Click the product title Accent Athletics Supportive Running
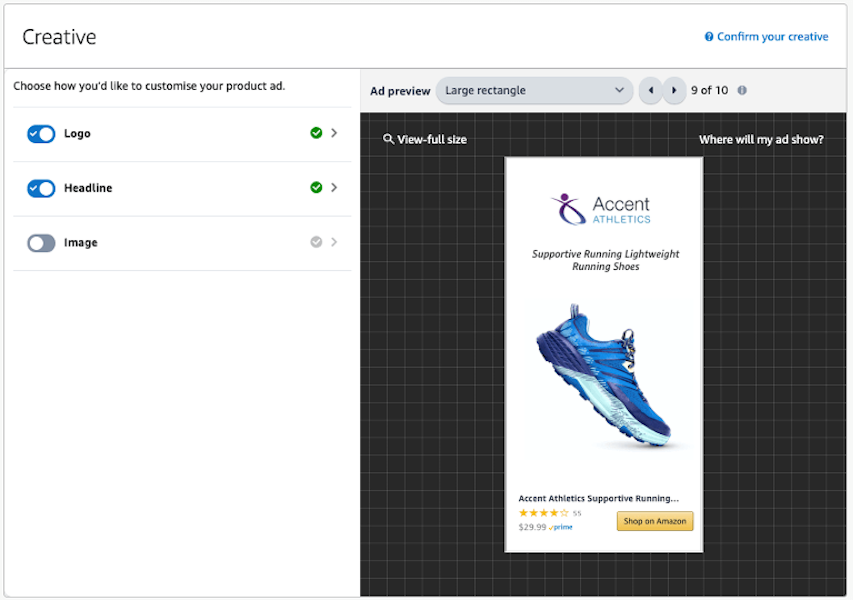The height and width of the screenshot is (600, 853). (598, 498)
